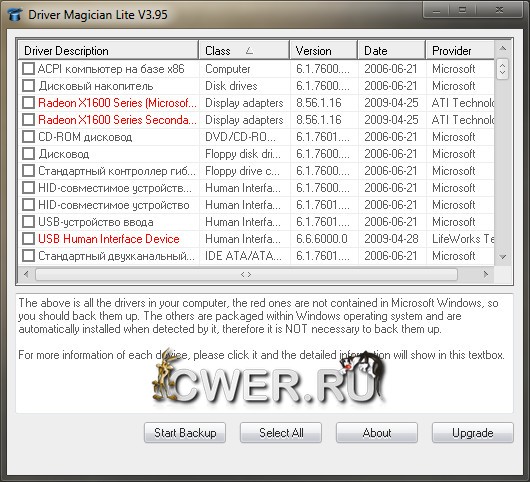Screen dimensions: 530x482
Task: Click the vertical scrollbar down arrow
Action: 503,257
